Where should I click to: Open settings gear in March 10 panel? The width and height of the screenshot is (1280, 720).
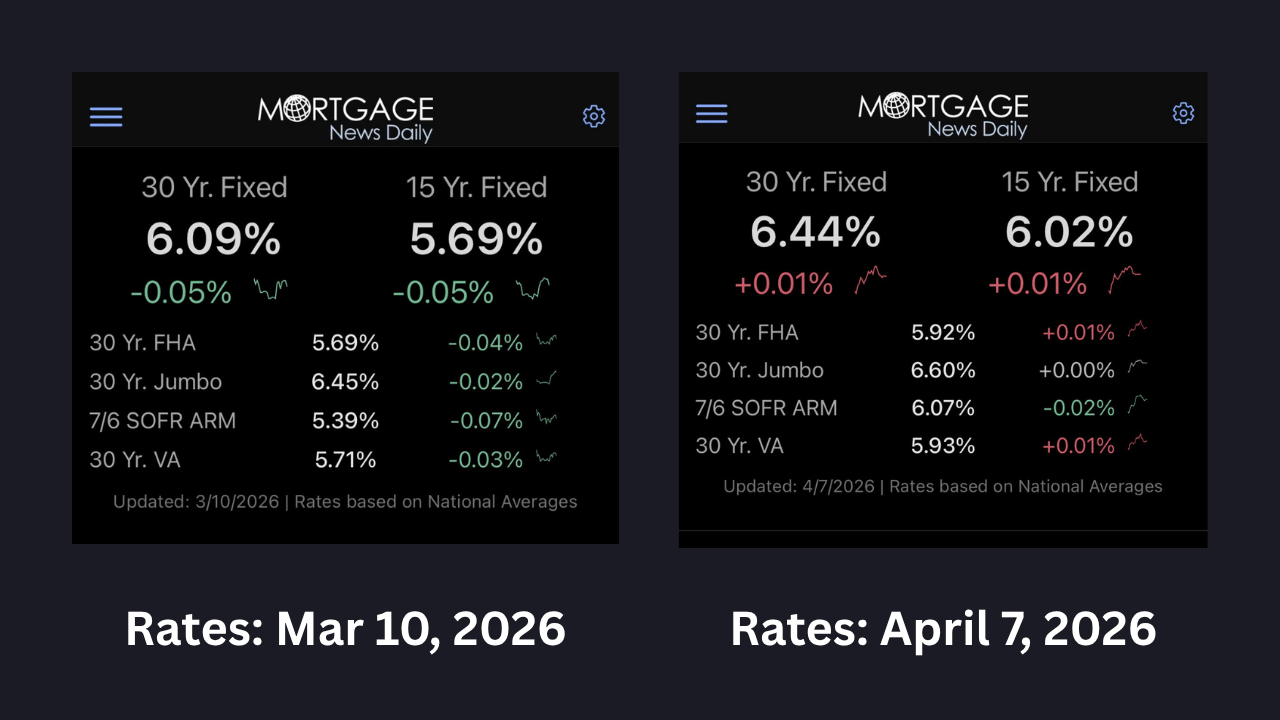point(594,117)
